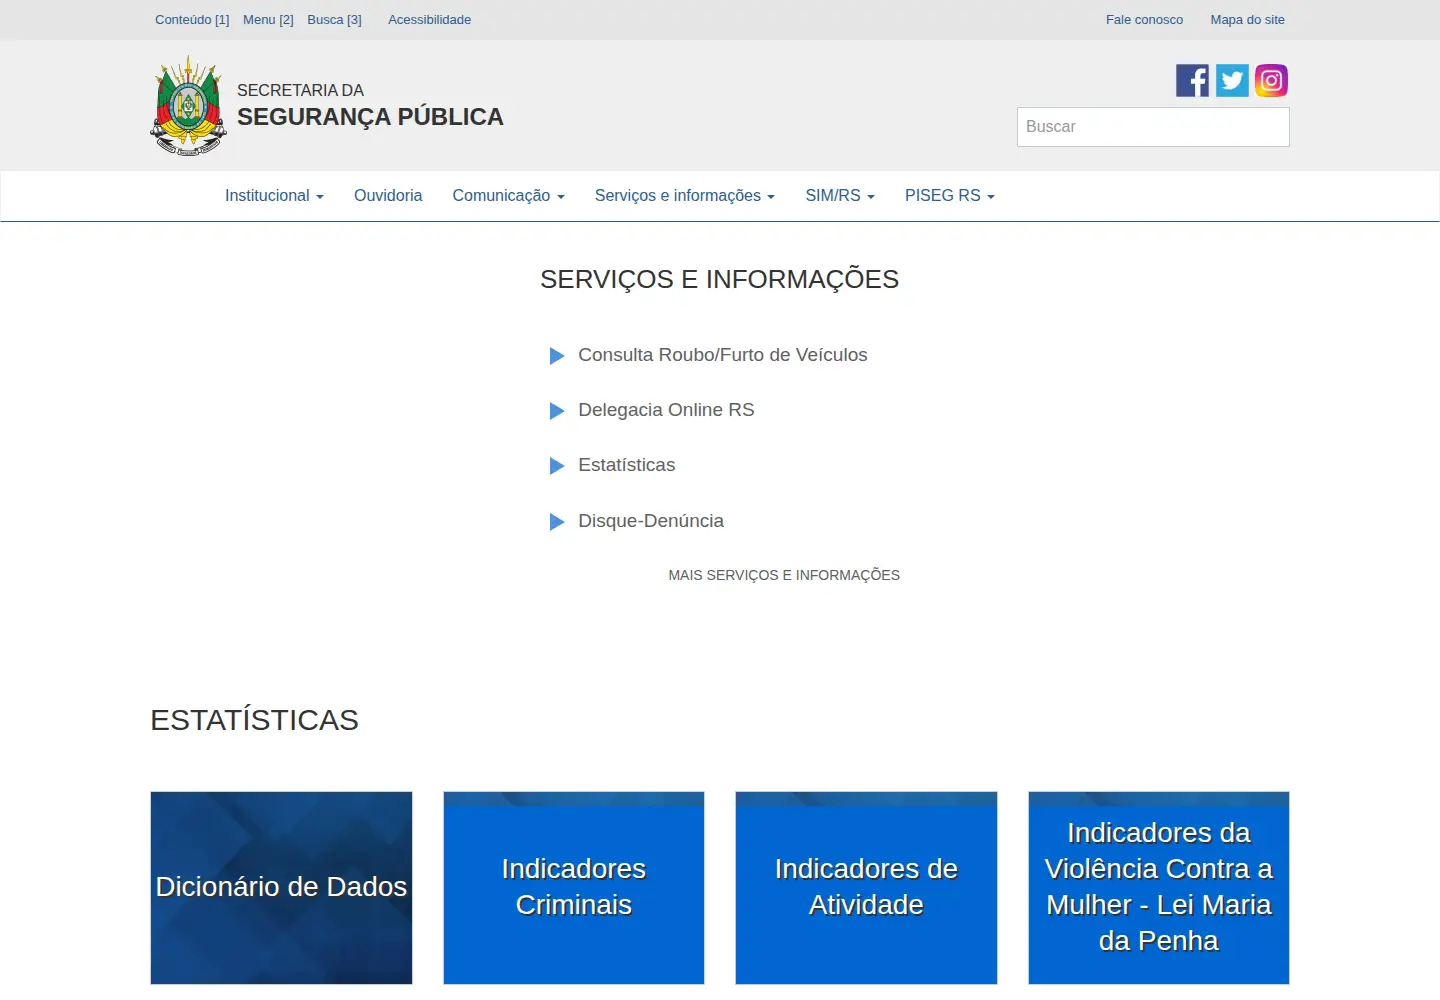Click the SEGURANÇA PÚBLICA site title
1440x1000 pixels.
[370, 117]
